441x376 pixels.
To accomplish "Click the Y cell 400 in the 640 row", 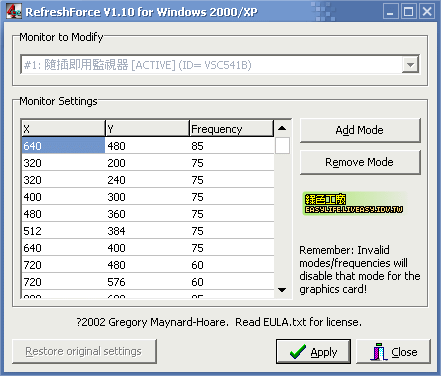I will [147, 248].
